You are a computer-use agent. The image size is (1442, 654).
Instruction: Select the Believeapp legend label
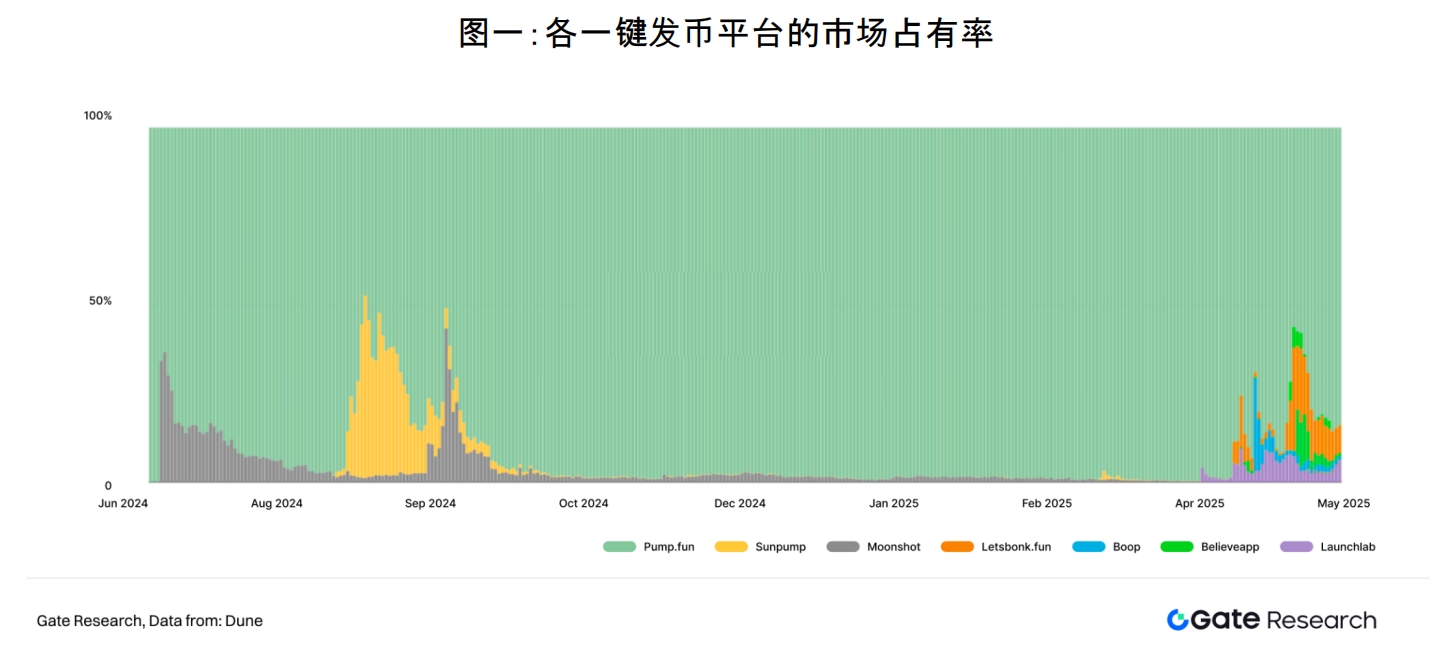coord(1230,547)
